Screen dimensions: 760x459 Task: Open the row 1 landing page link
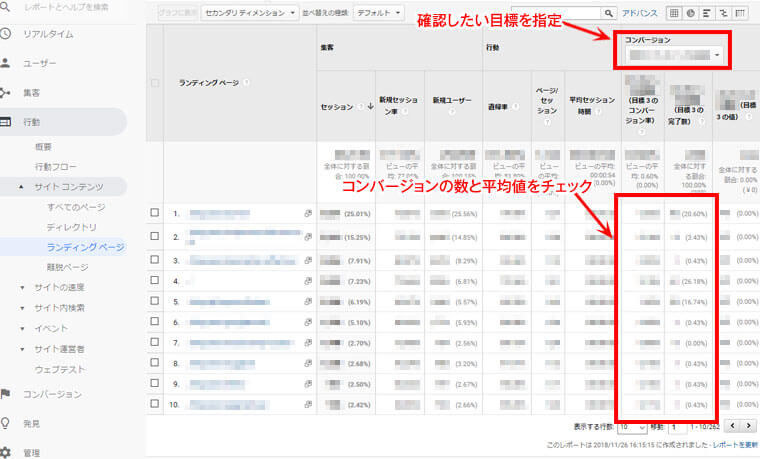coord(220,213)
